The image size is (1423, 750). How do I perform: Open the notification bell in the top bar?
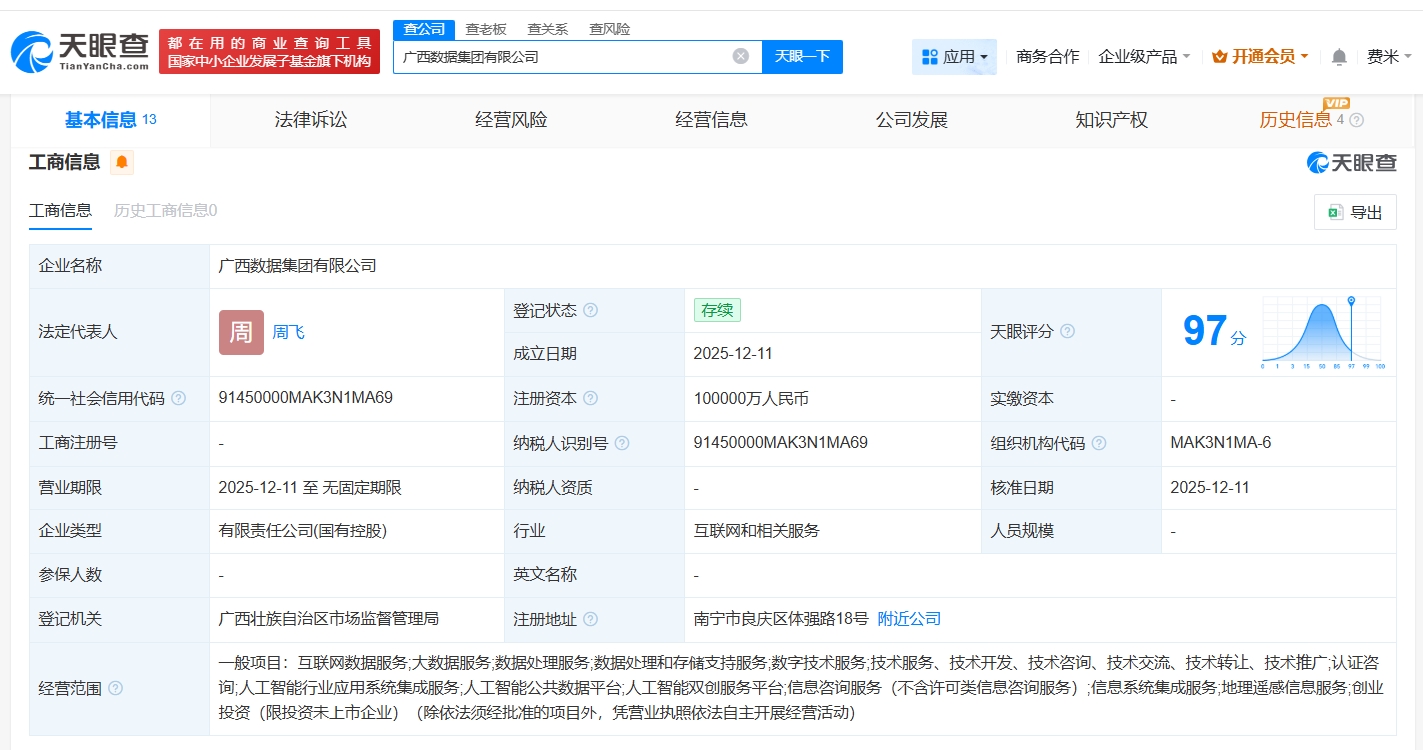[1339, 57]
